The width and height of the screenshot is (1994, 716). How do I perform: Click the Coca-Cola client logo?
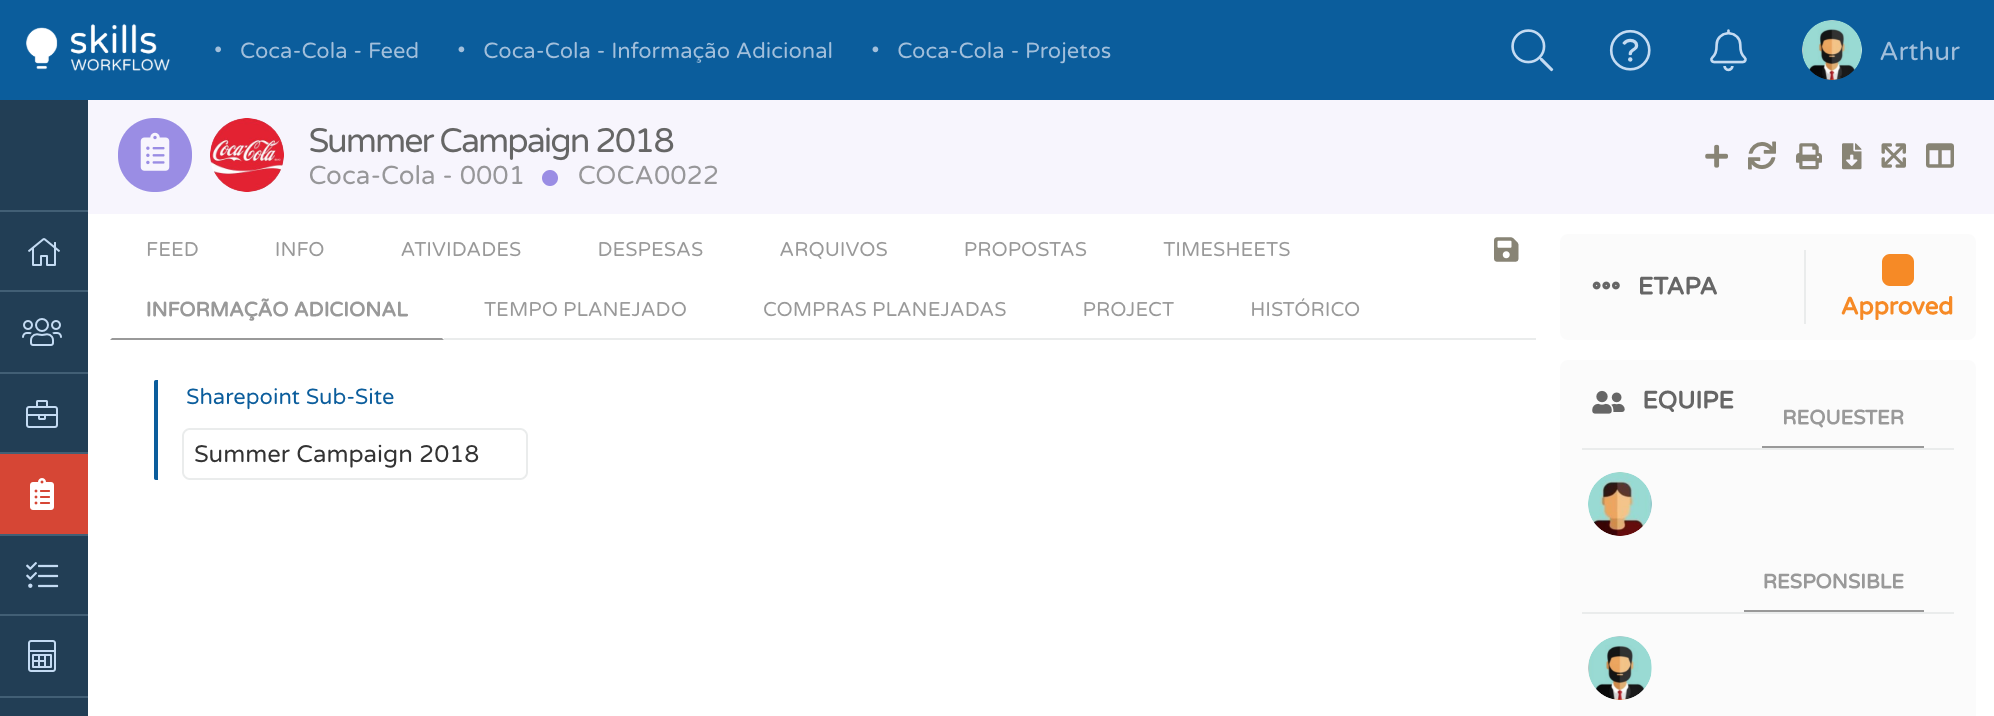[247, 155]
